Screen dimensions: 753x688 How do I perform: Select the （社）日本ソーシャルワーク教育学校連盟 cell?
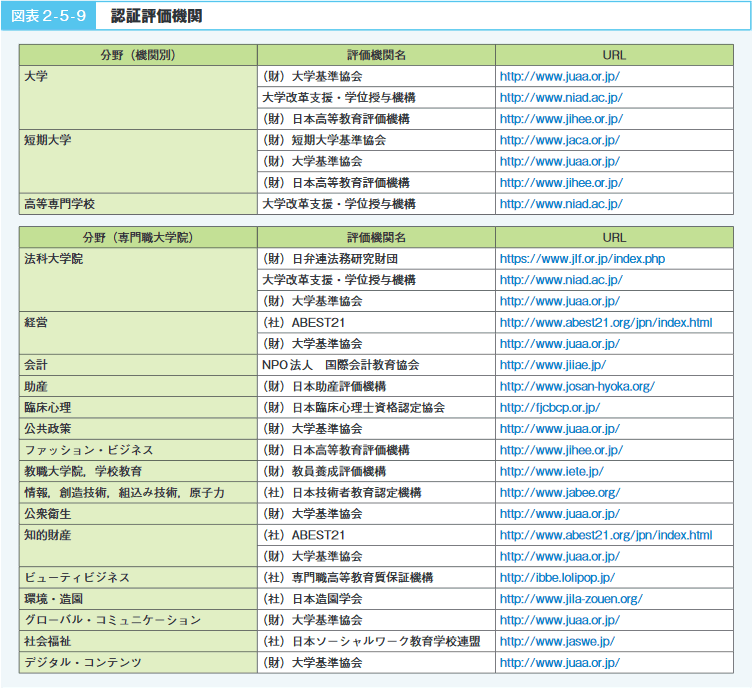(376, 641)
